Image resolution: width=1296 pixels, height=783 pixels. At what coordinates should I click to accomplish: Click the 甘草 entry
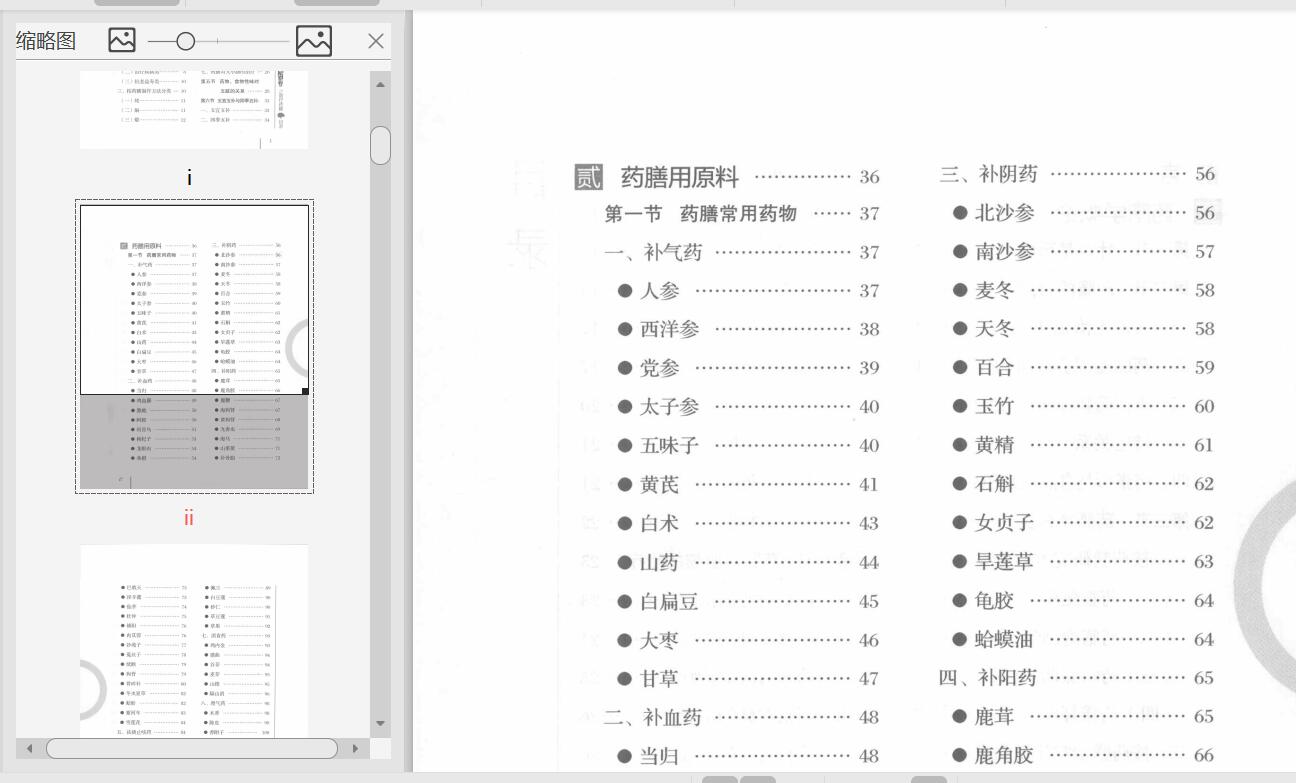tap(748, 678)
